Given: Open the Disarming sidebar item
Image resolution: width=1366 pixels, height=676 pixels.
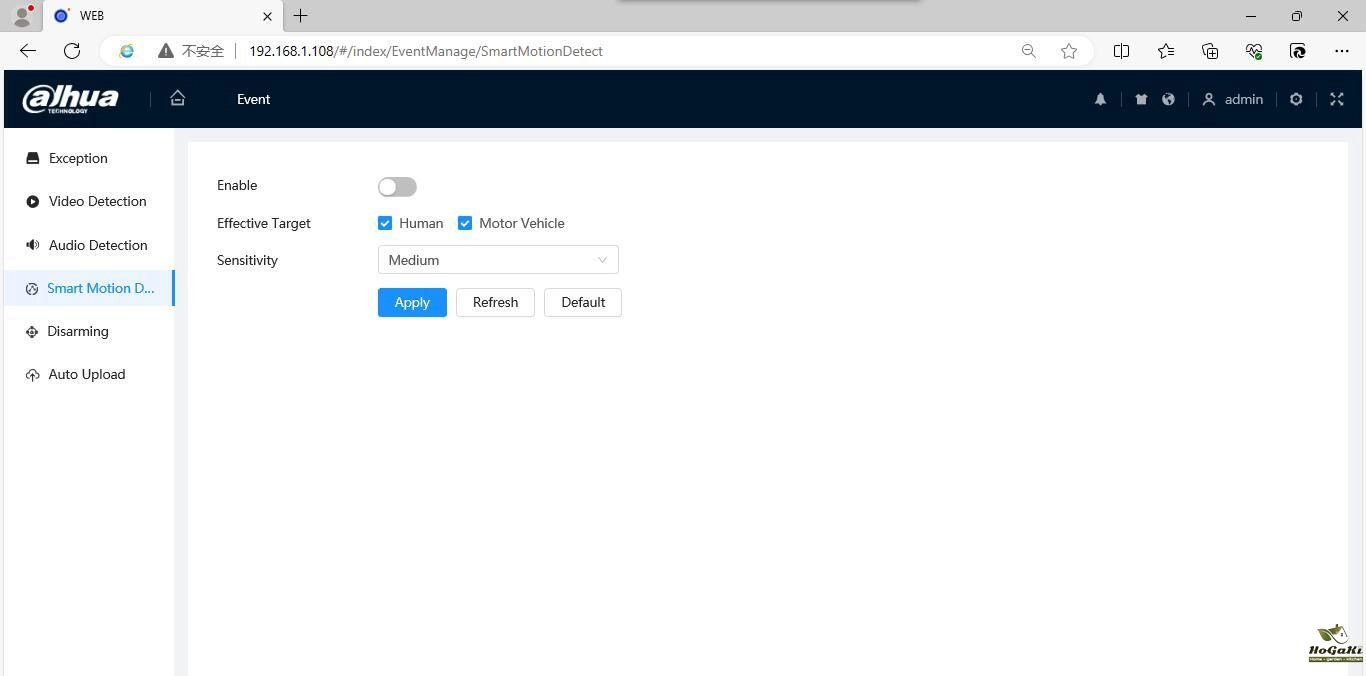Looking at the screenshot, I should [77, 331].
